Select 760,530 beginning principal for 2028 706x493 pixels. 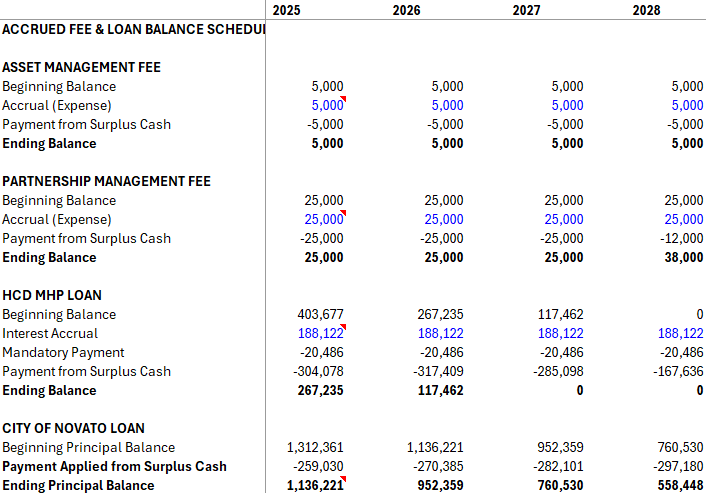tap(680, 447)
